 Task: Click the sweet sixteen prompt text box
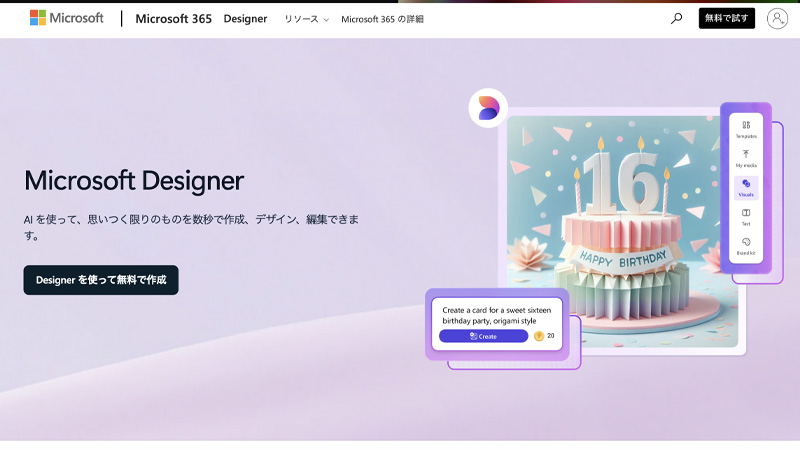(496, 315)
